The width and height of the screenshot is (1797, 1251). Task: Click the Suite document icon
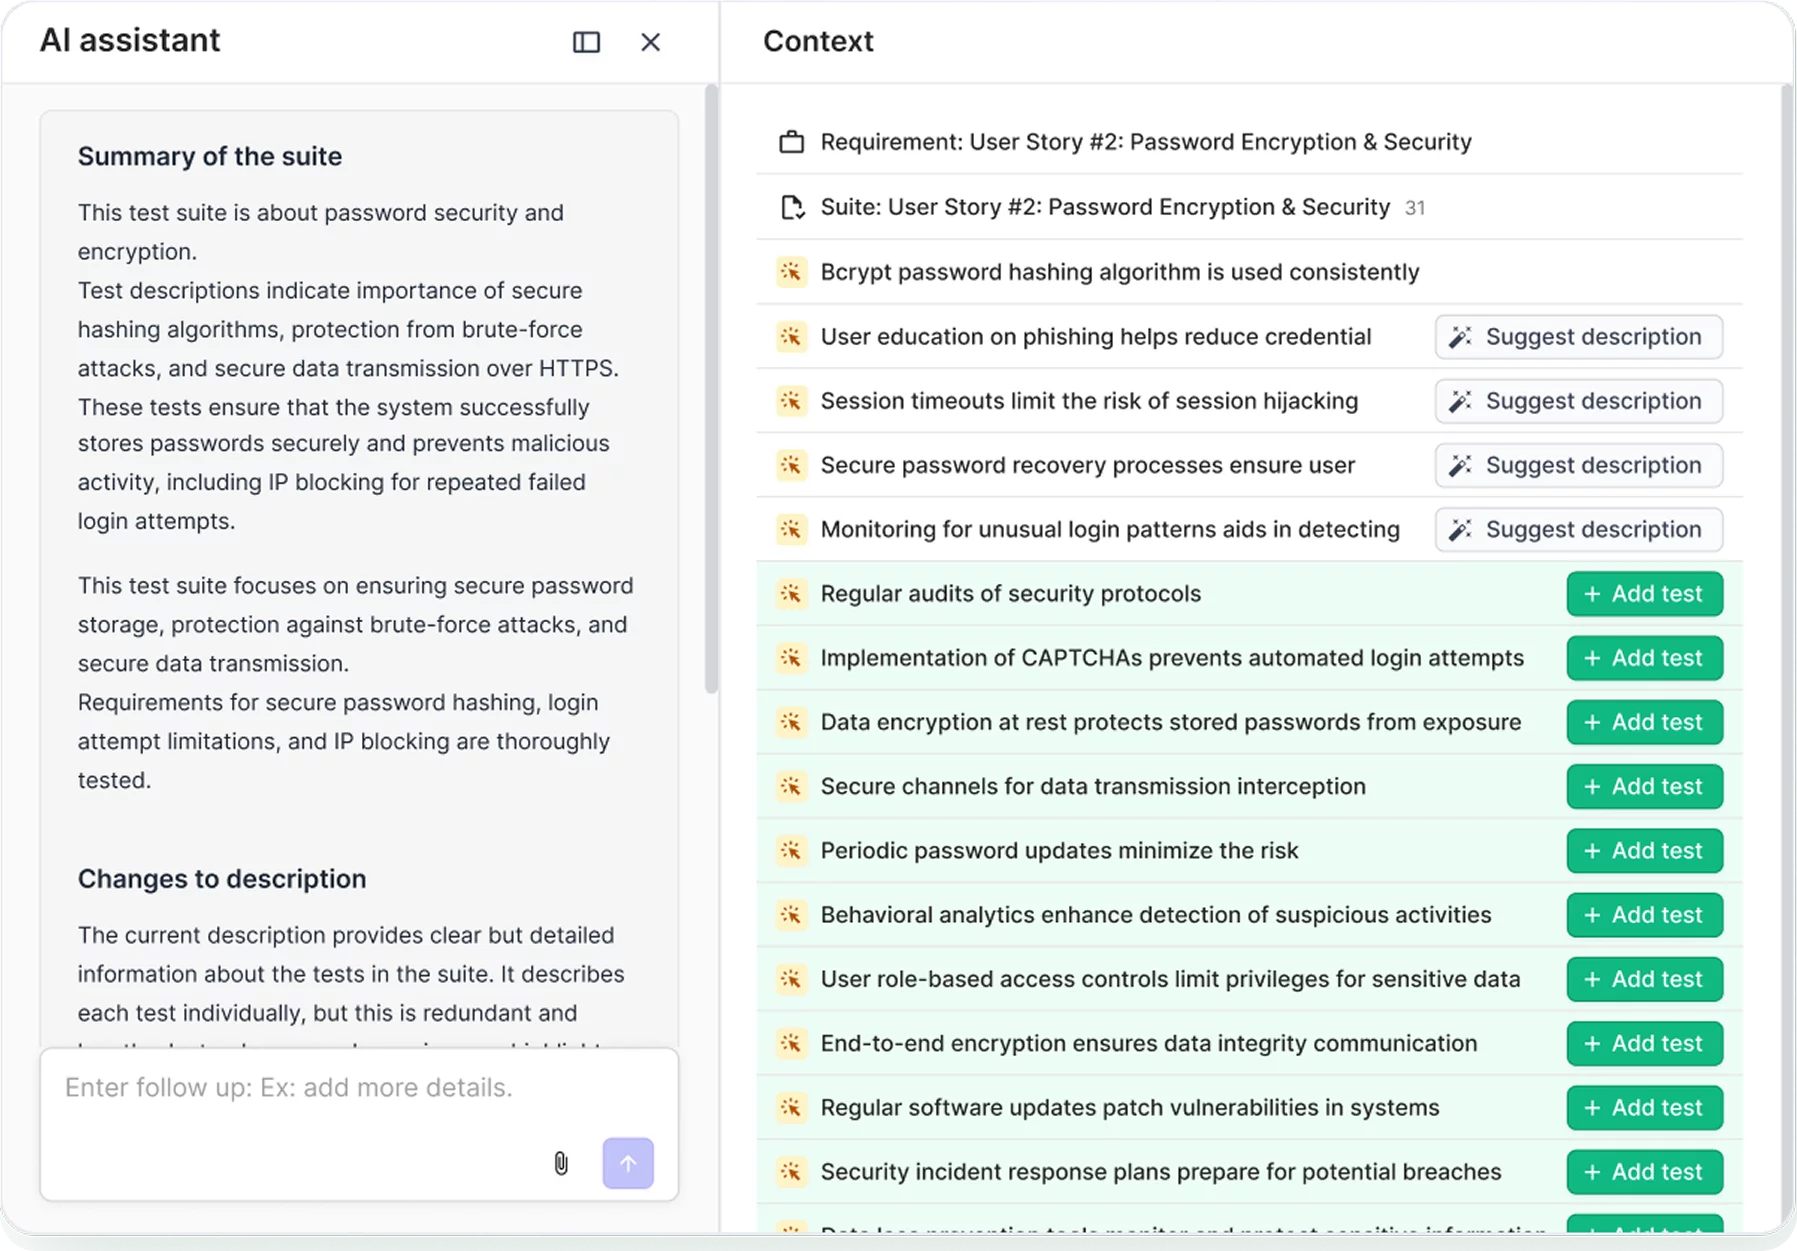tap(791, 207)
